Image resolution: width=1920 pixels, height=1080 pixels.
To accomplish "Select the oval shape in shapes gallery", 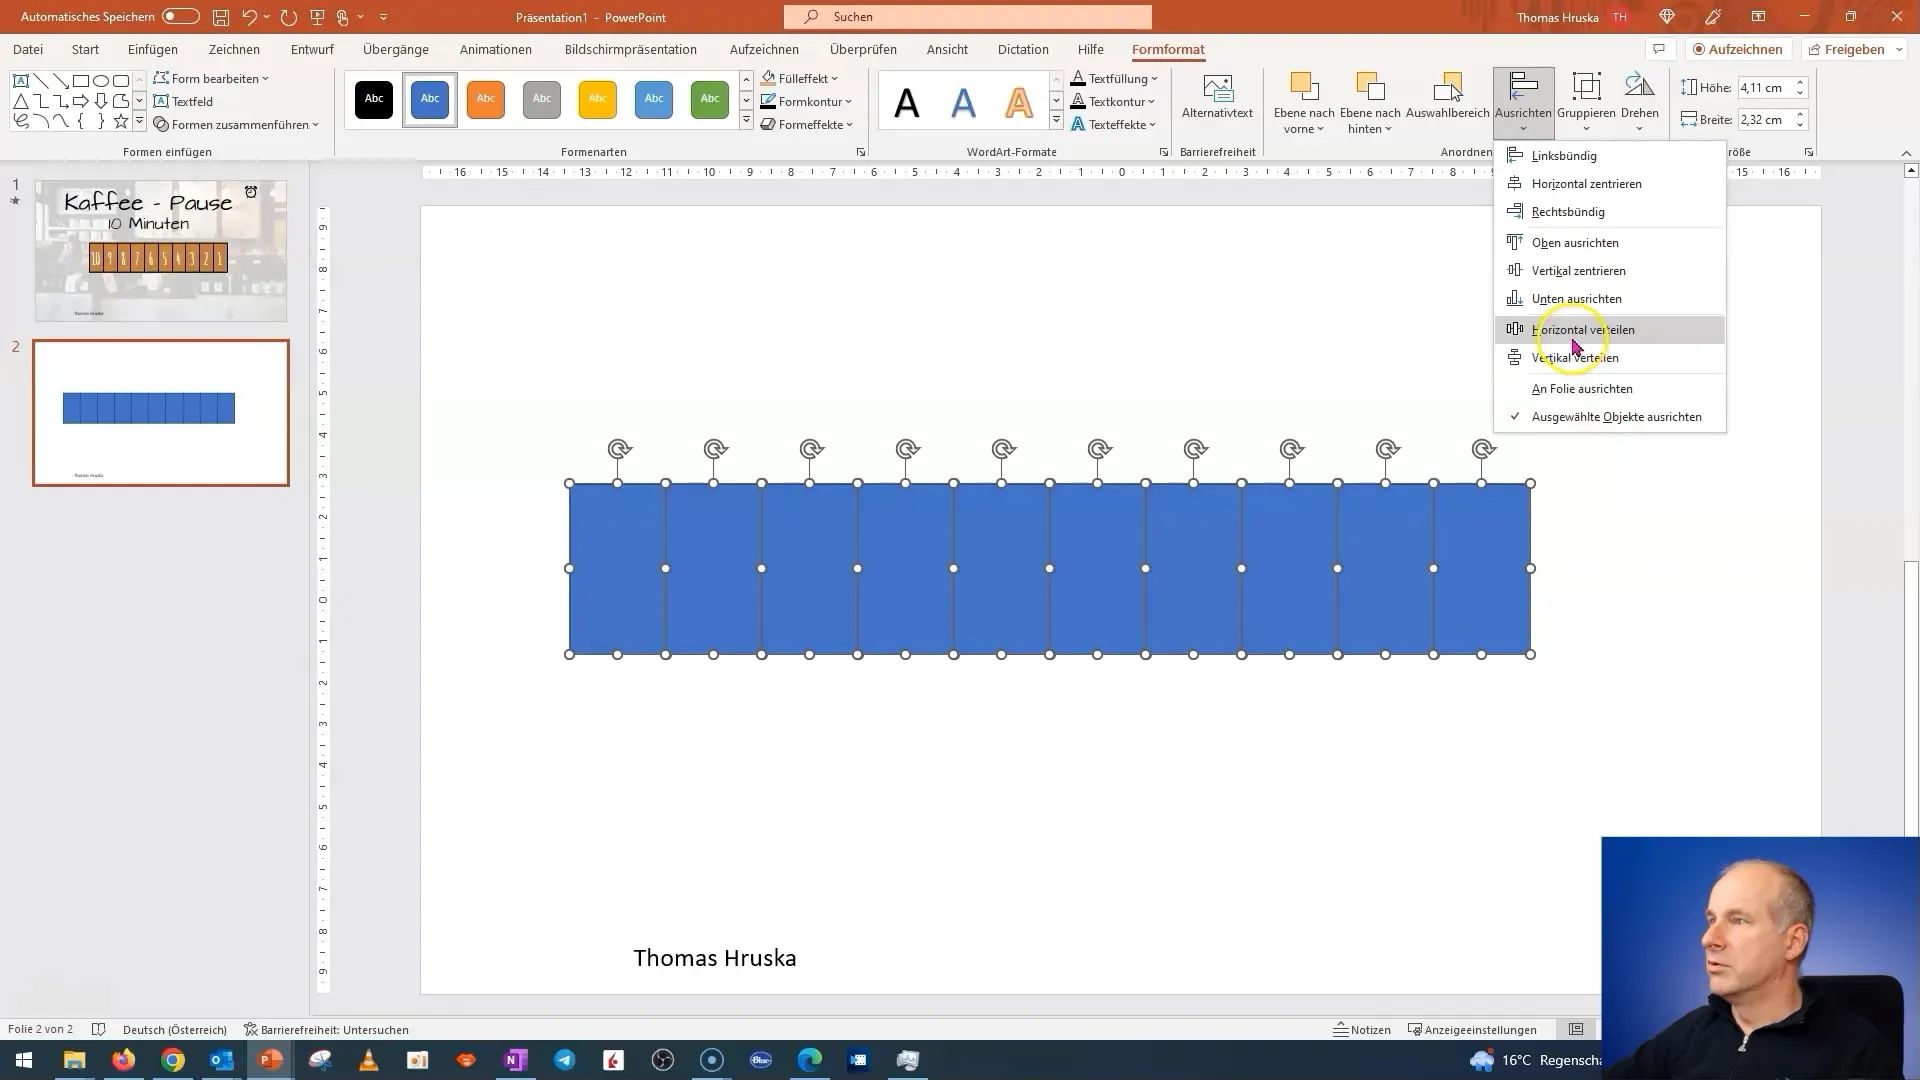I will pos(101,81).
